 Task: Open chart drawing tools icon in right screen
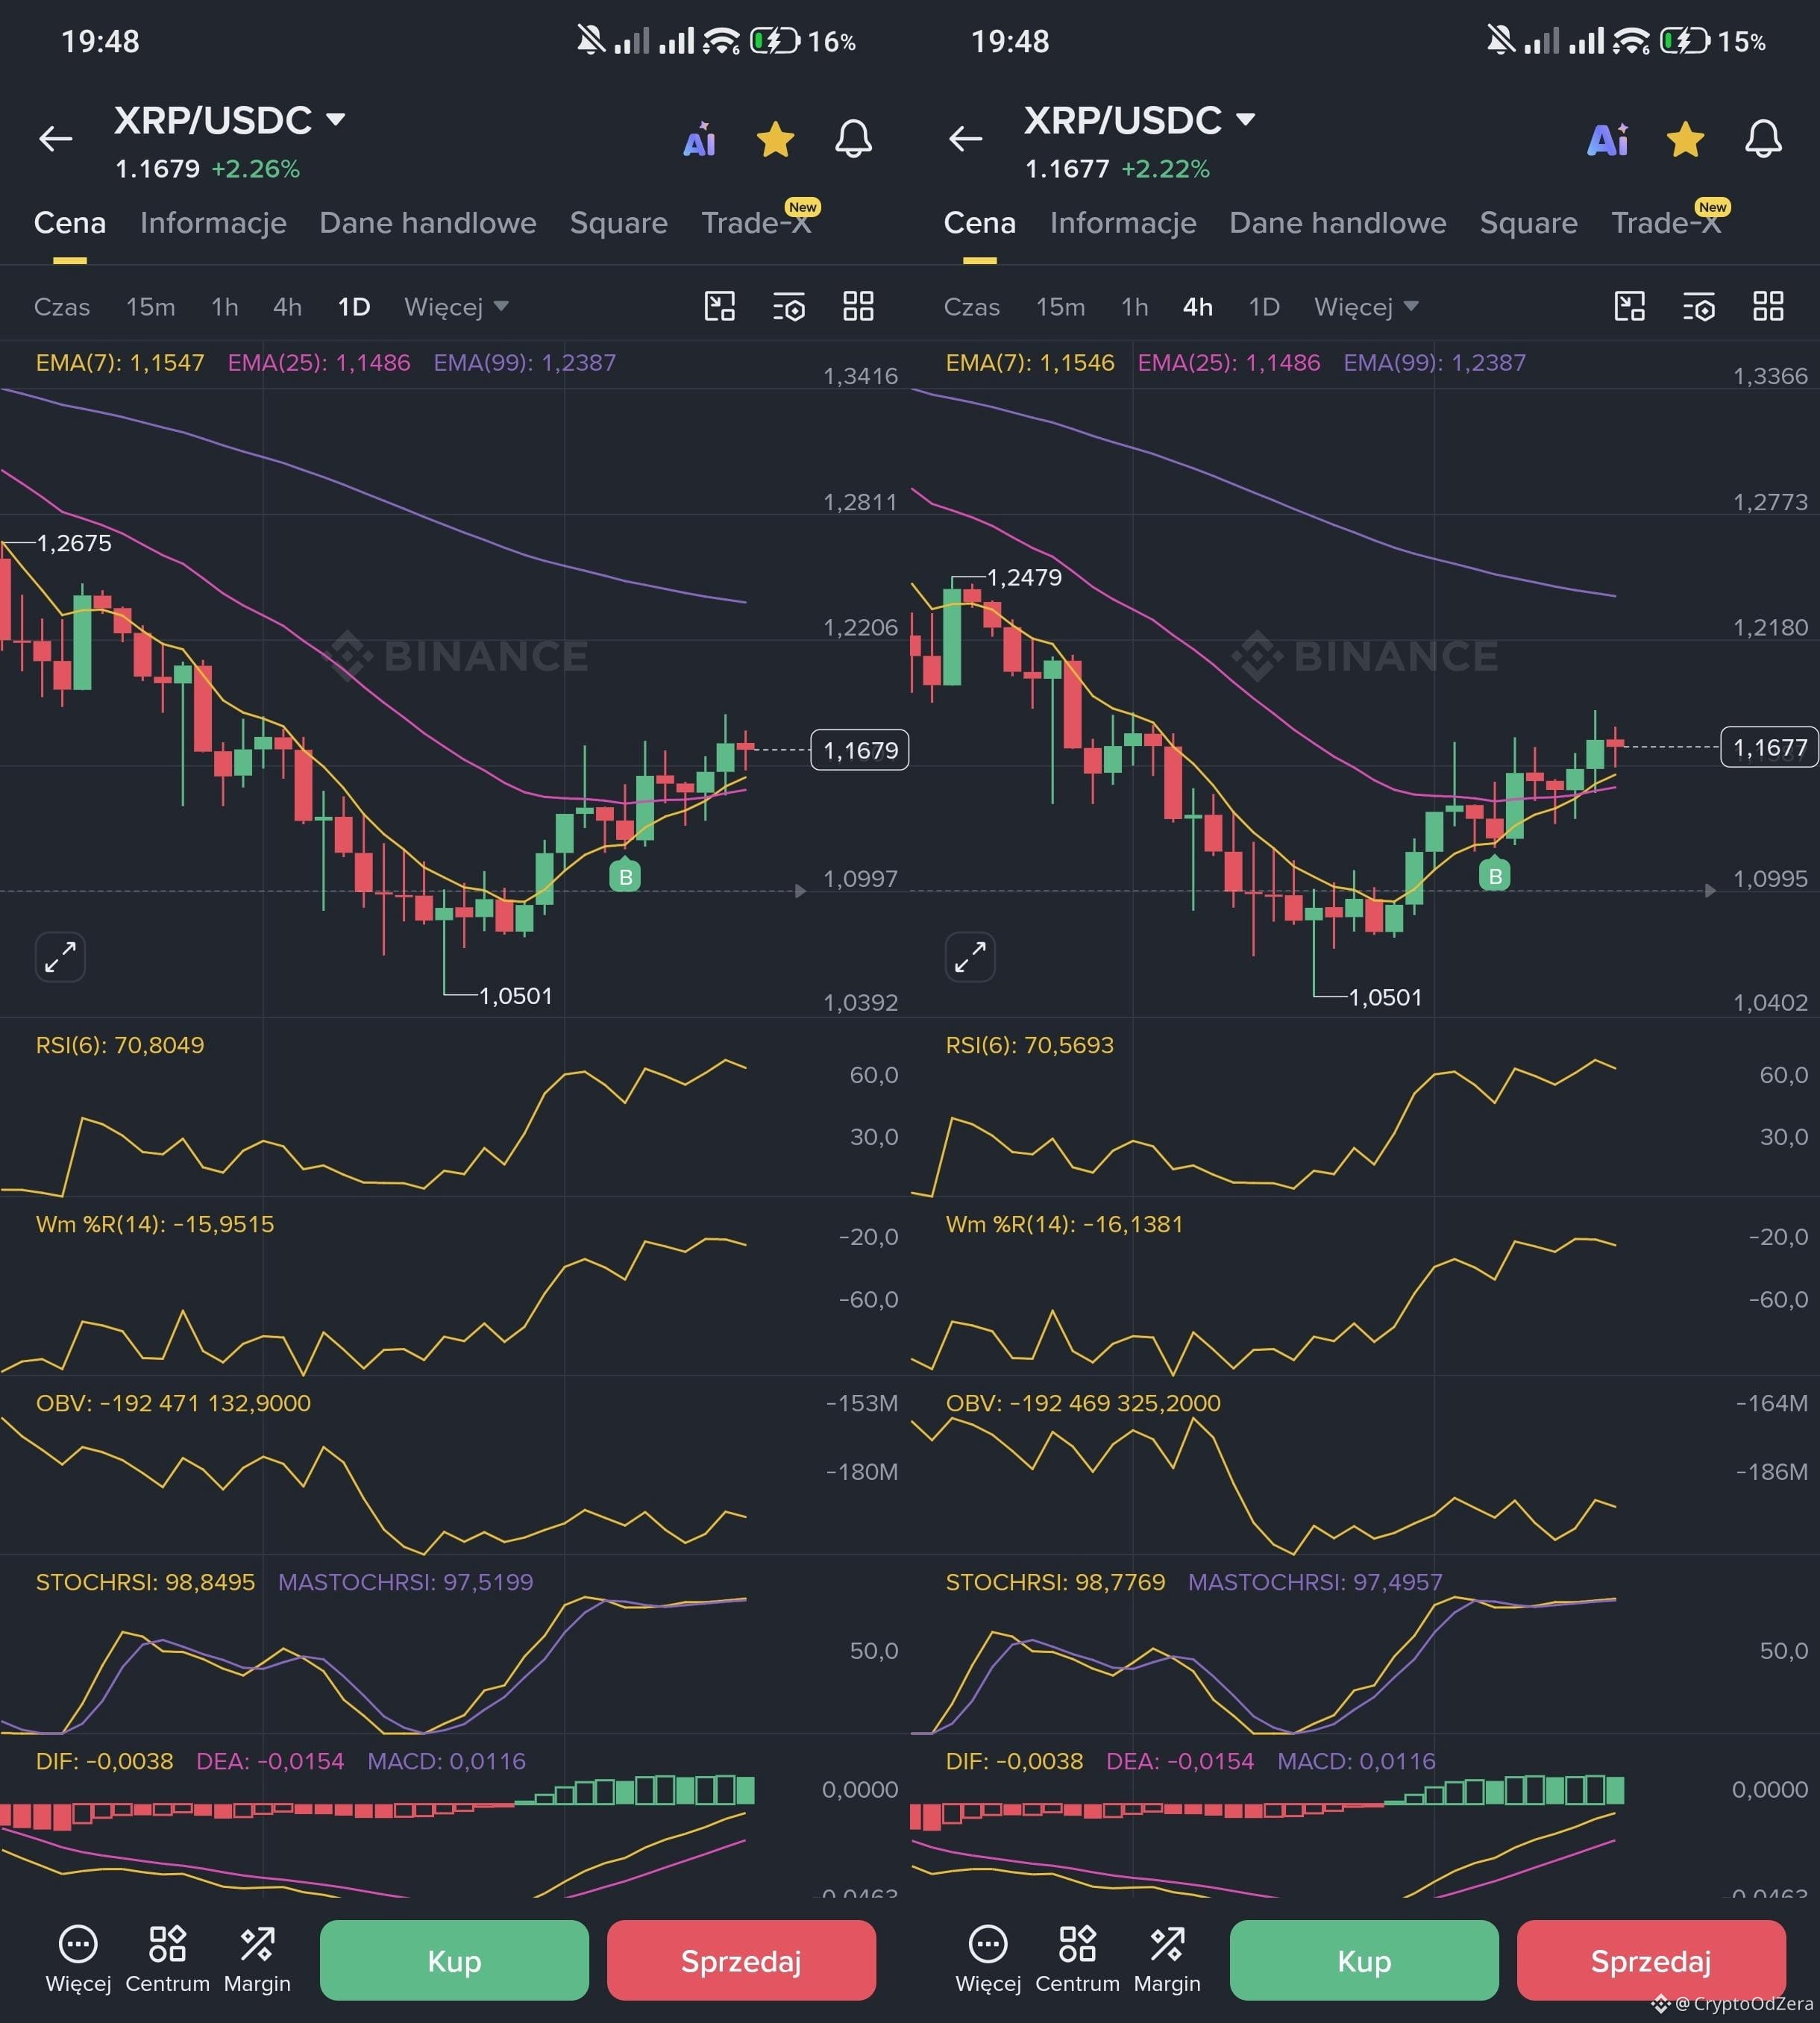(1630, 306)
